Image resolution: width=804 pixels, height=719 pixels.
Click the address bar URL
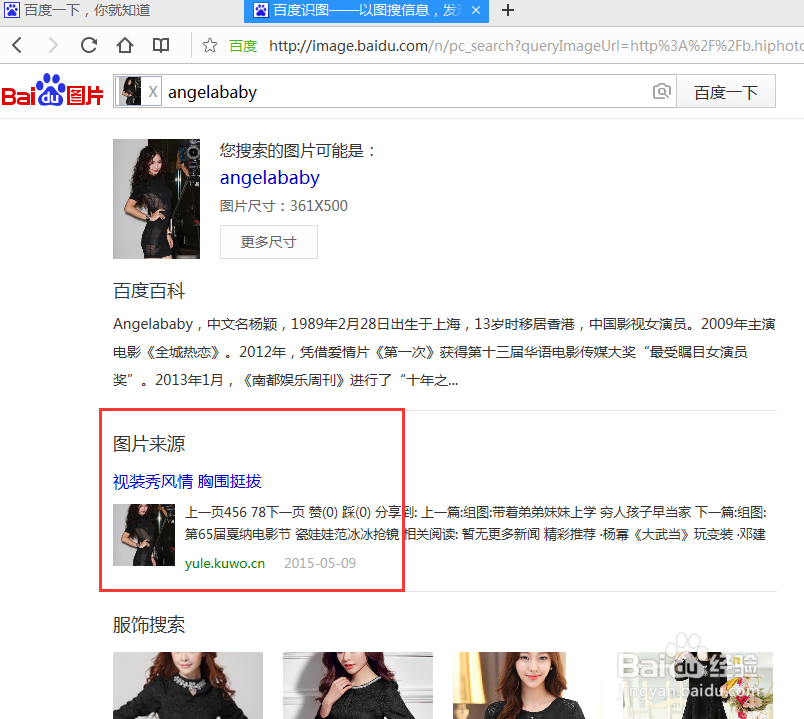coord(536,46)
